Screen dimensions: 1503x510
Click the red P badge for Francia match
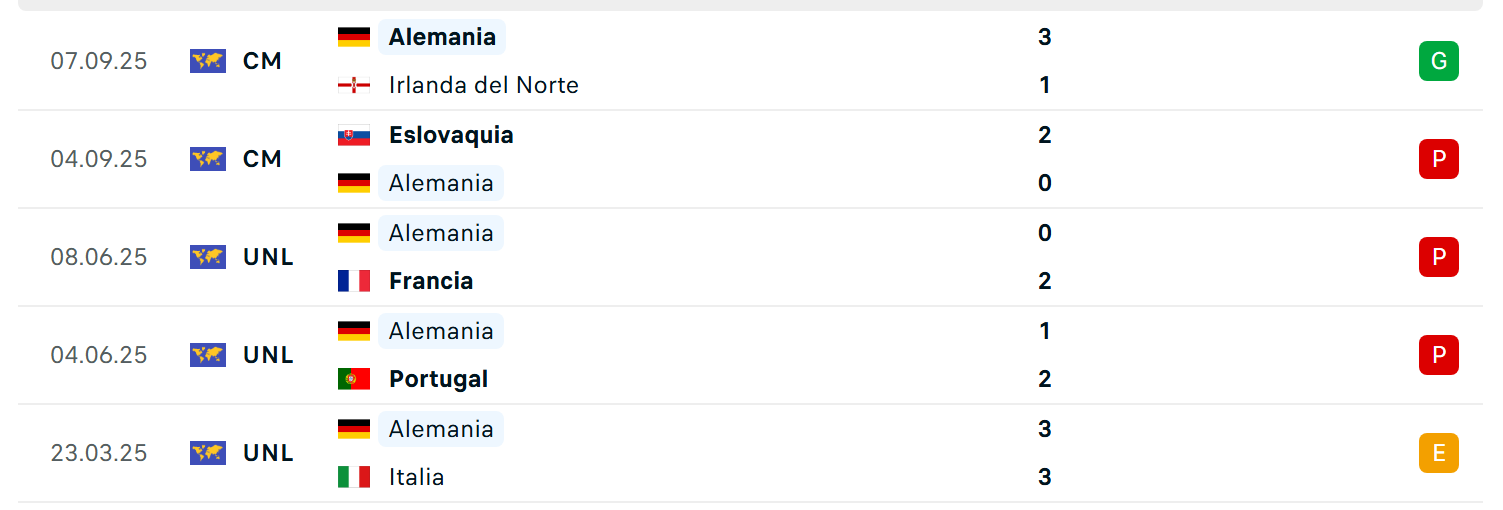coord(1438,257)
